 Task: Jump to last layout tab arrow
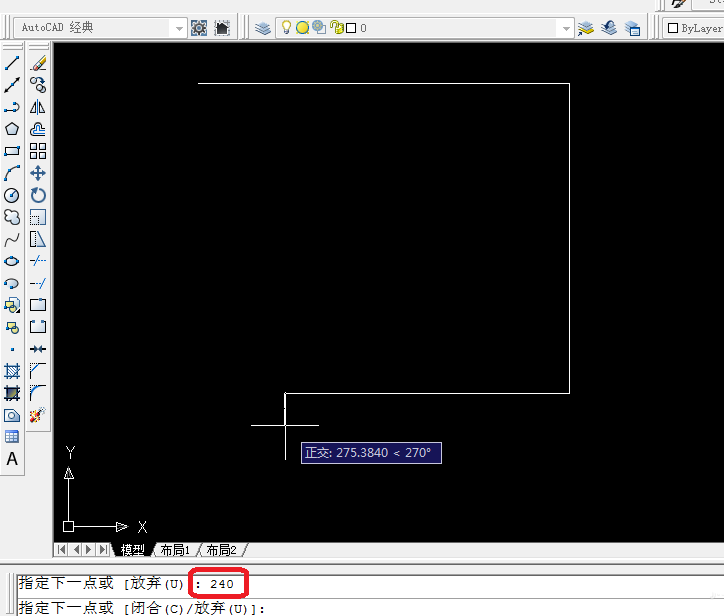[104, 550]
